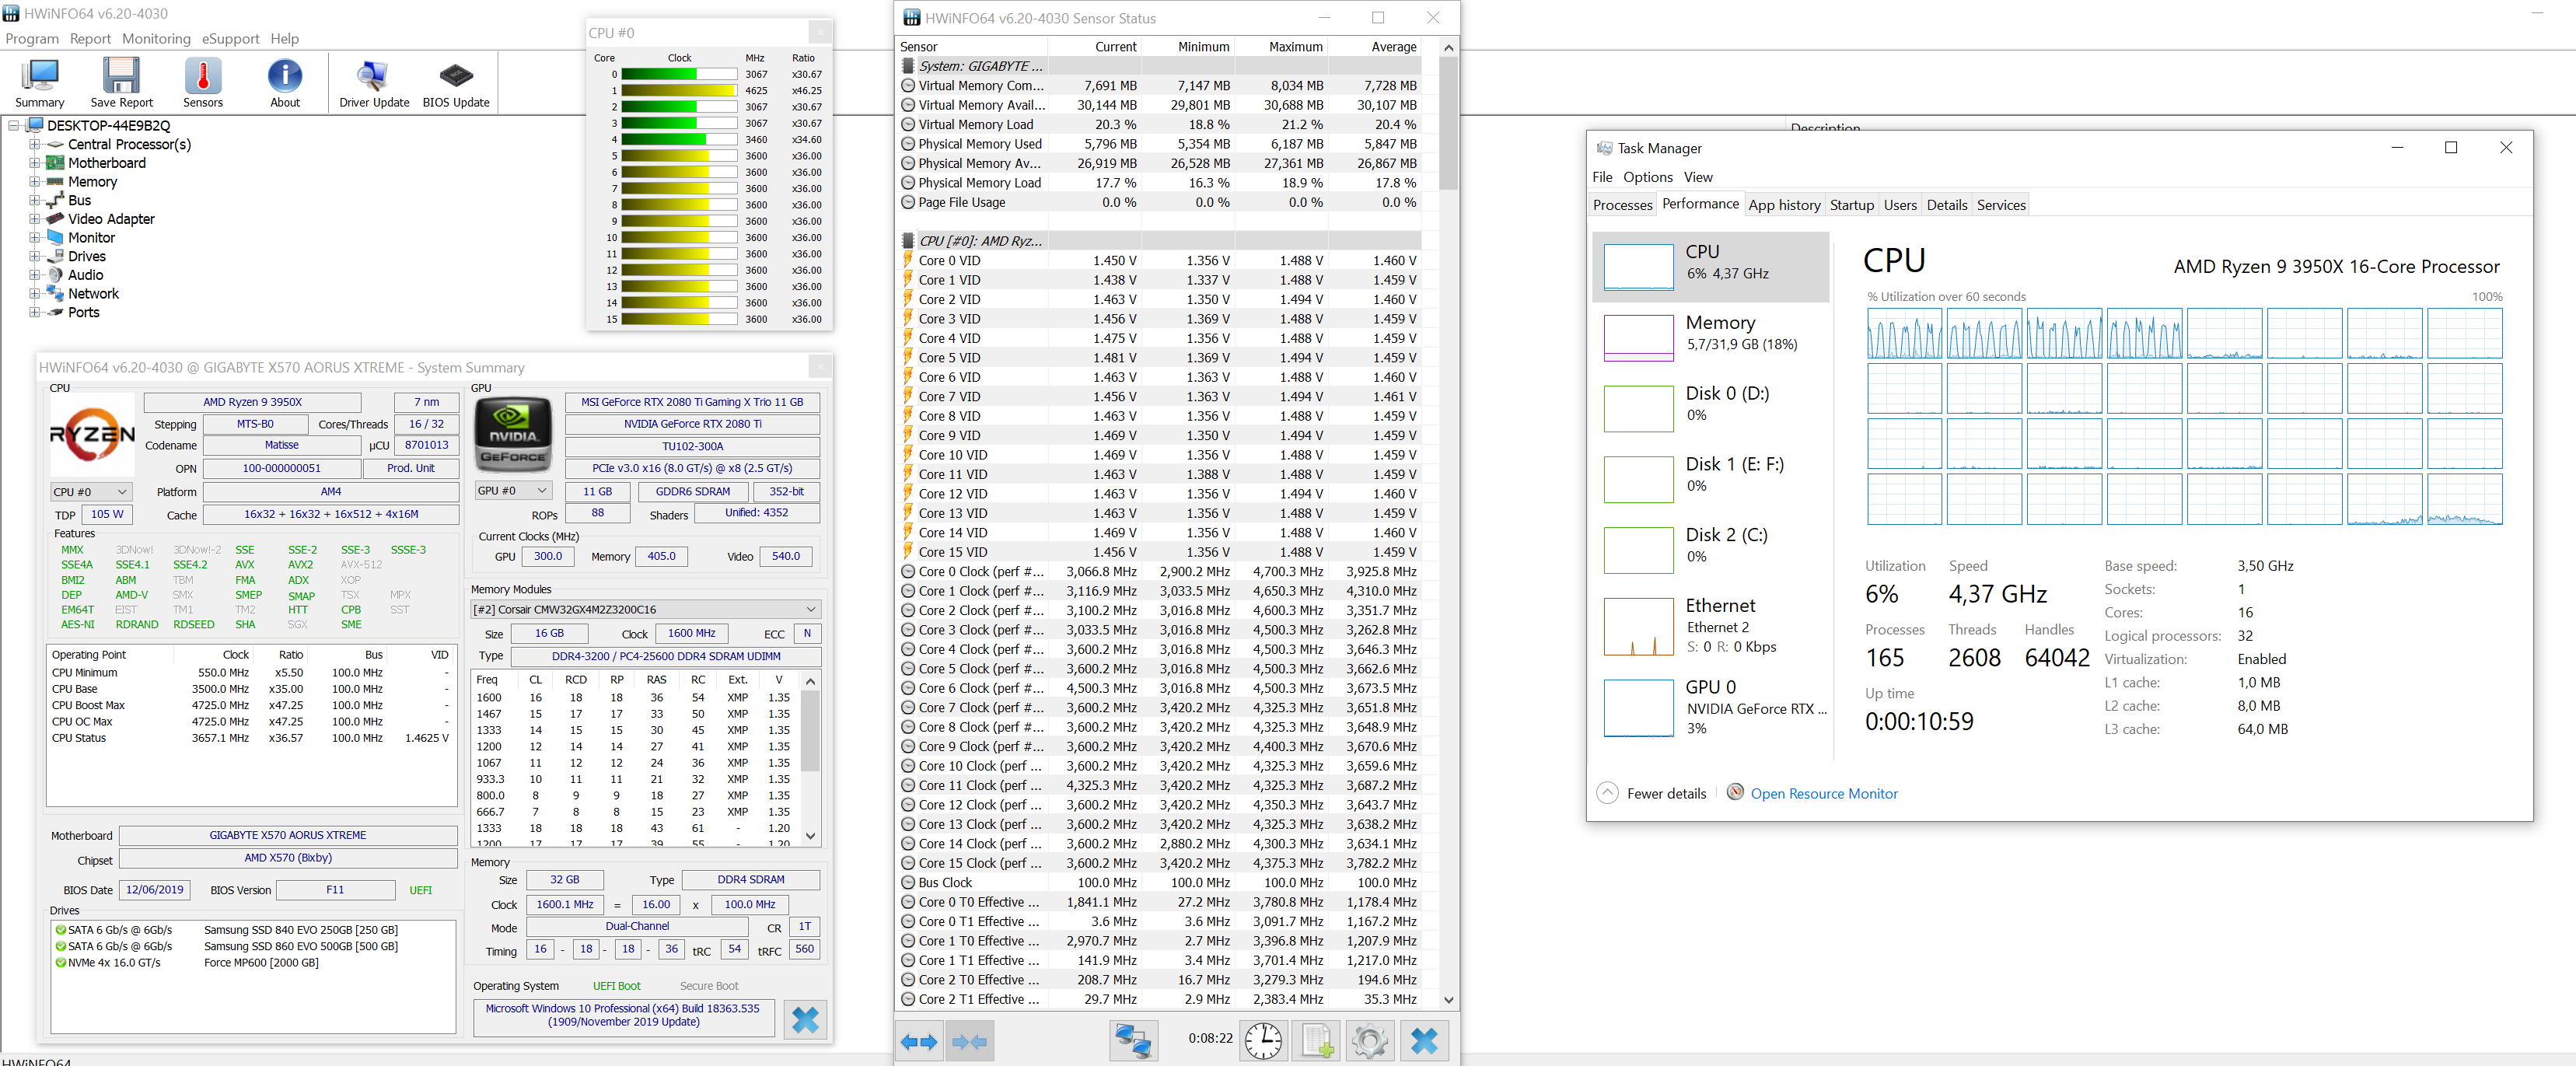Click the expand columns blue arrows icon
Screen dimensions: 2576x1066
[919, 1041]
